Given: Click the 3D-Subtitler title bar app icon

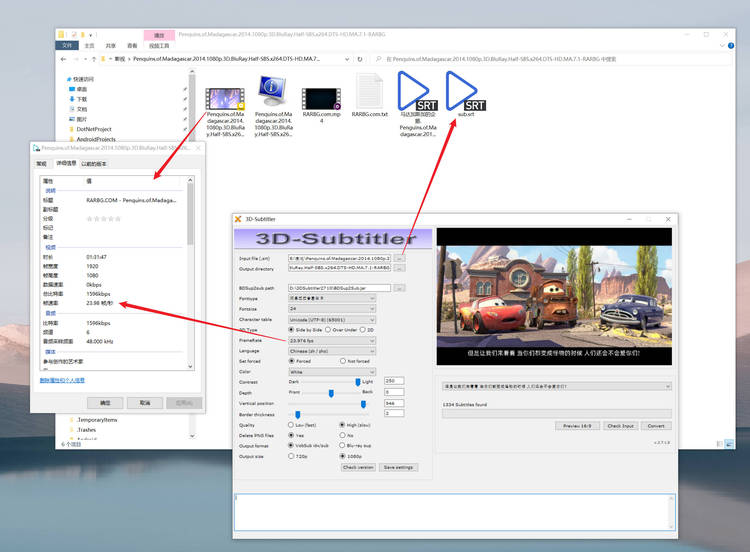Looking at the screenshot, I should pos(238,219).
